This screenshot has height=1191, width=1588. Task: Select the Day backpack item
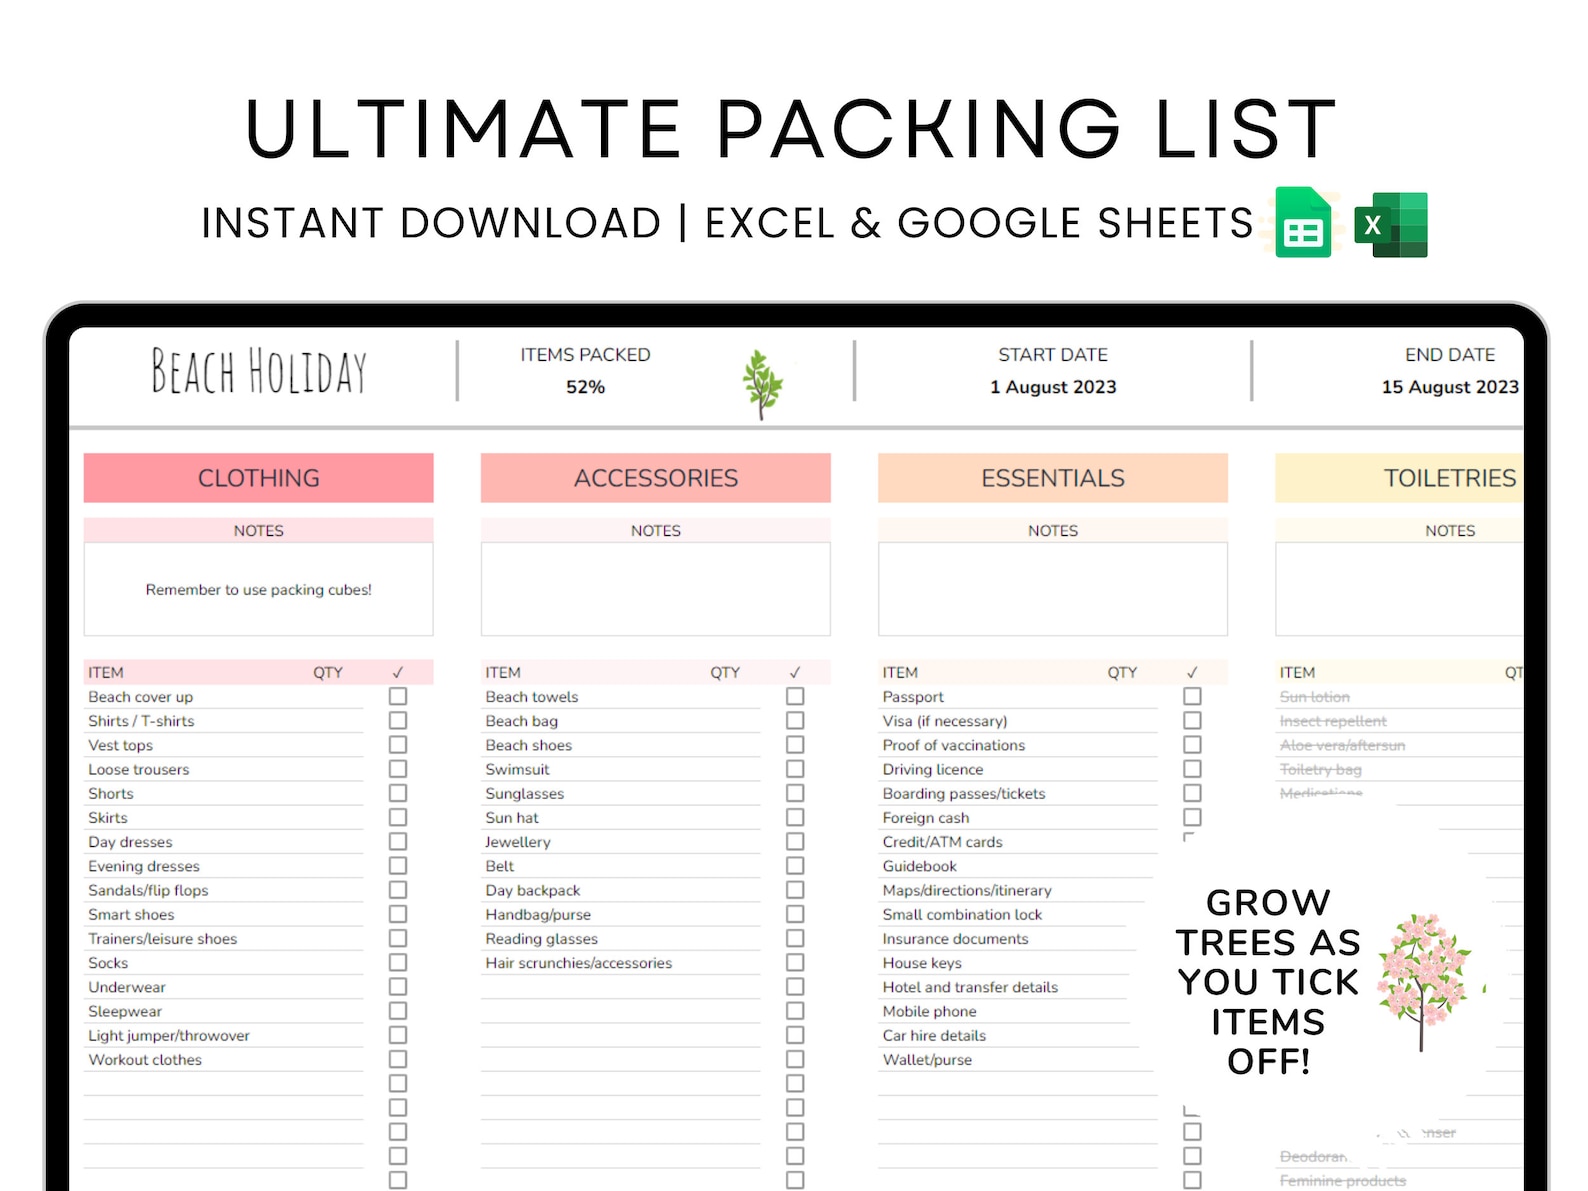coord(532,890)
